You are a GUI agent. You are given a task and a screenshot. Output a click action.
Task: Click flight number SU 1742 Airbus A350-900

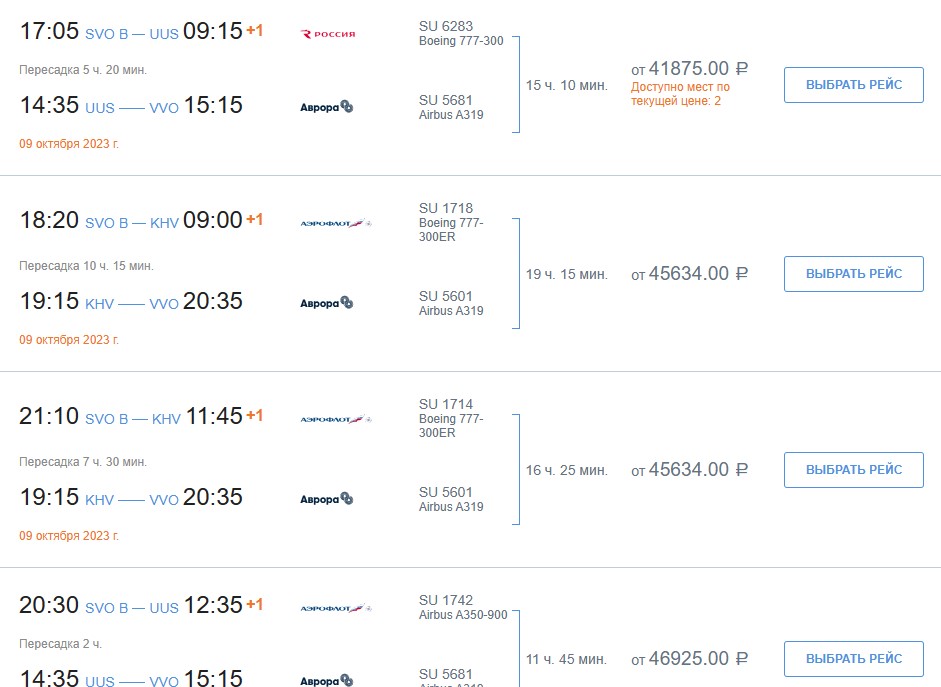463,607
